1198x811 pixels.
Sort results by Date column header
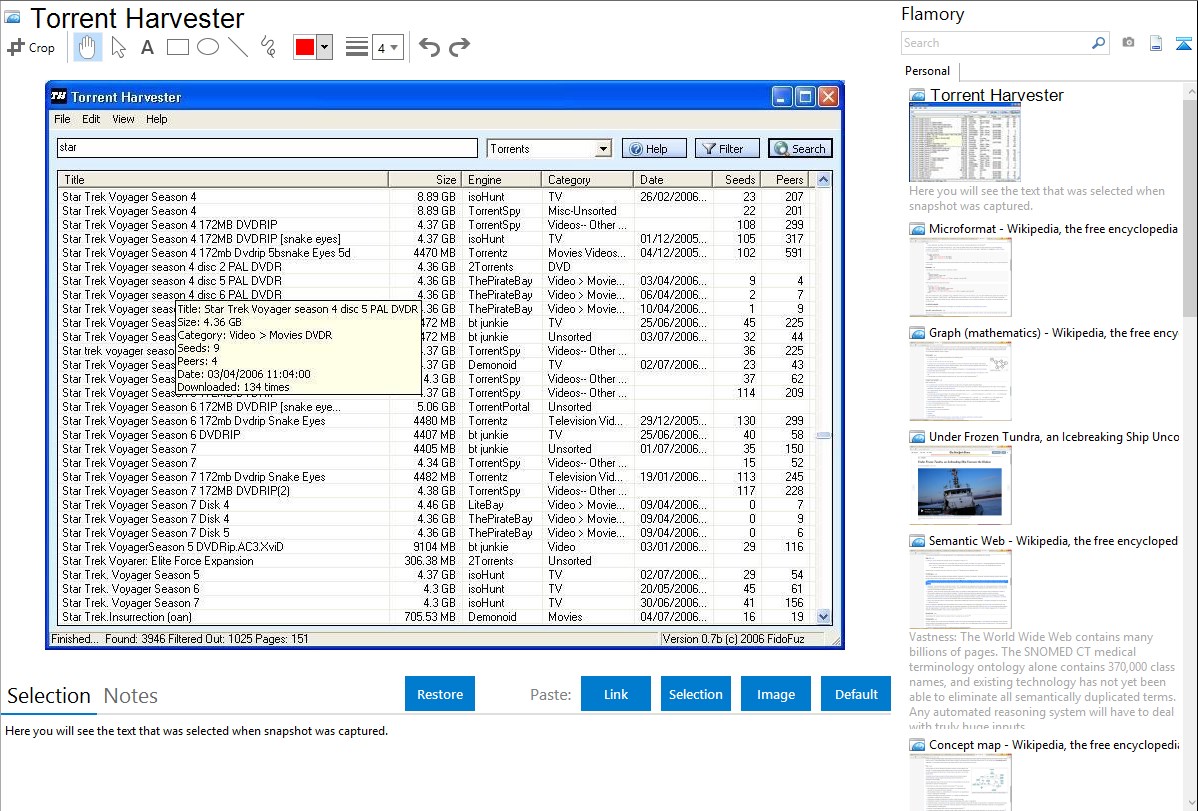pos(672,180)
